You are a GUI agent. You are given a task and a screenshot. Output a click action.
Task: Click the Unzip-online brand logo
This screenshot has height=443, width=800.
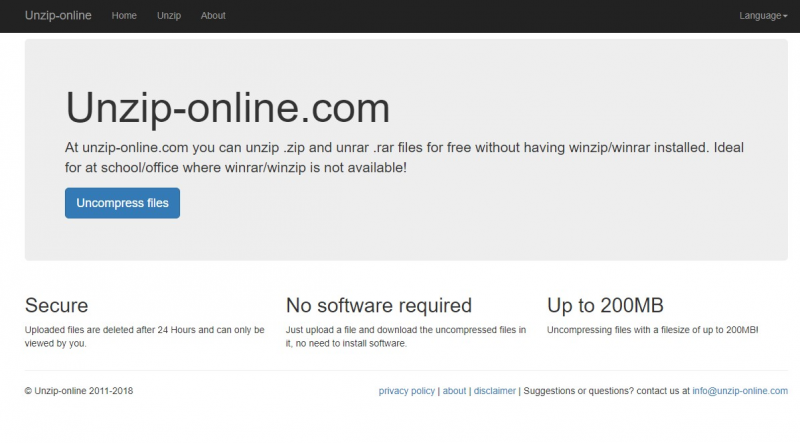coord(58,15)
